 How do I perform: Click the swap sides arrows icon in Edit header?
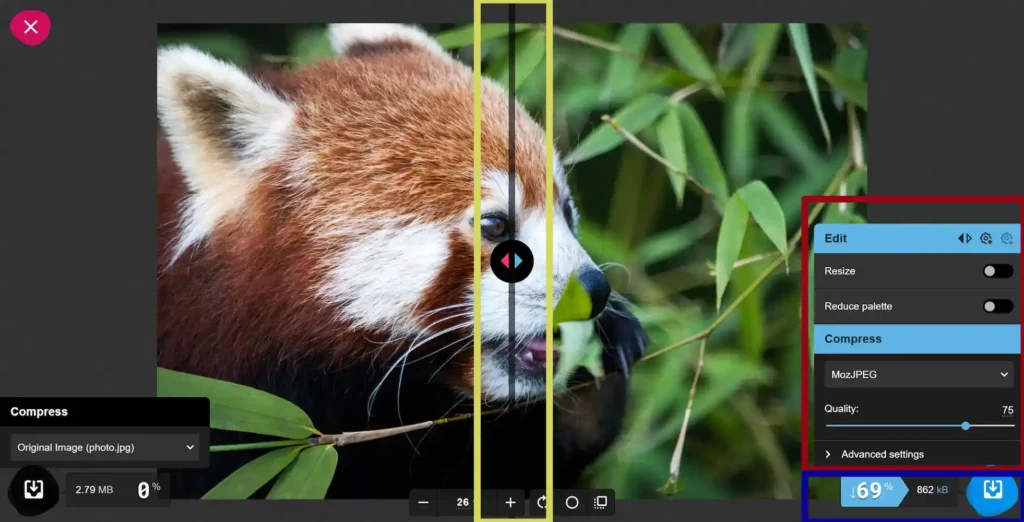pos(965,238)
